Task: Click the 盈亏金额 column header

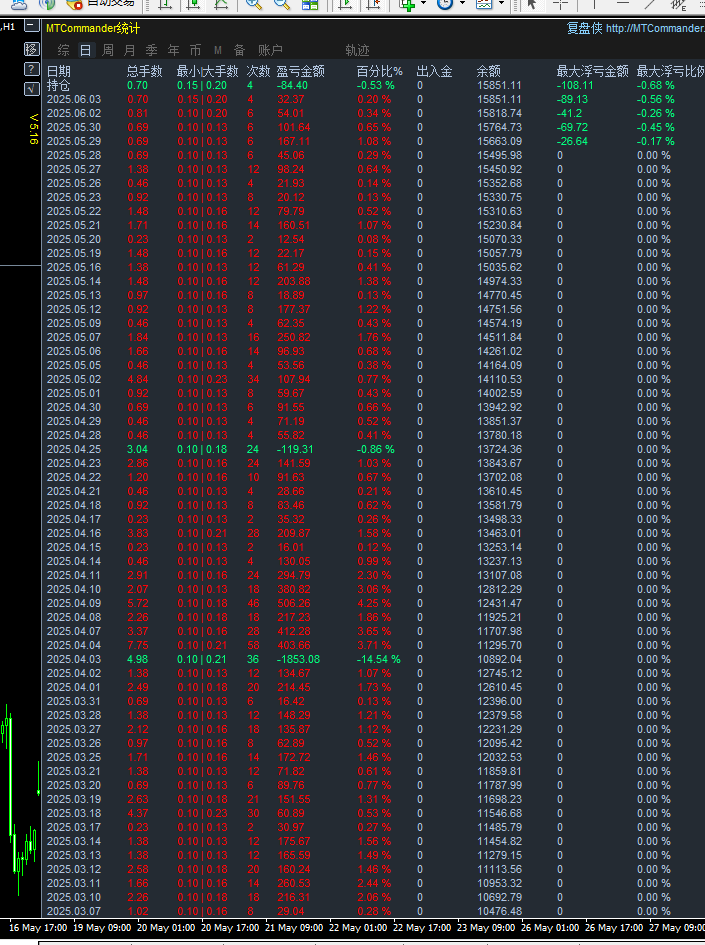Action: click(x=301, y=71)
